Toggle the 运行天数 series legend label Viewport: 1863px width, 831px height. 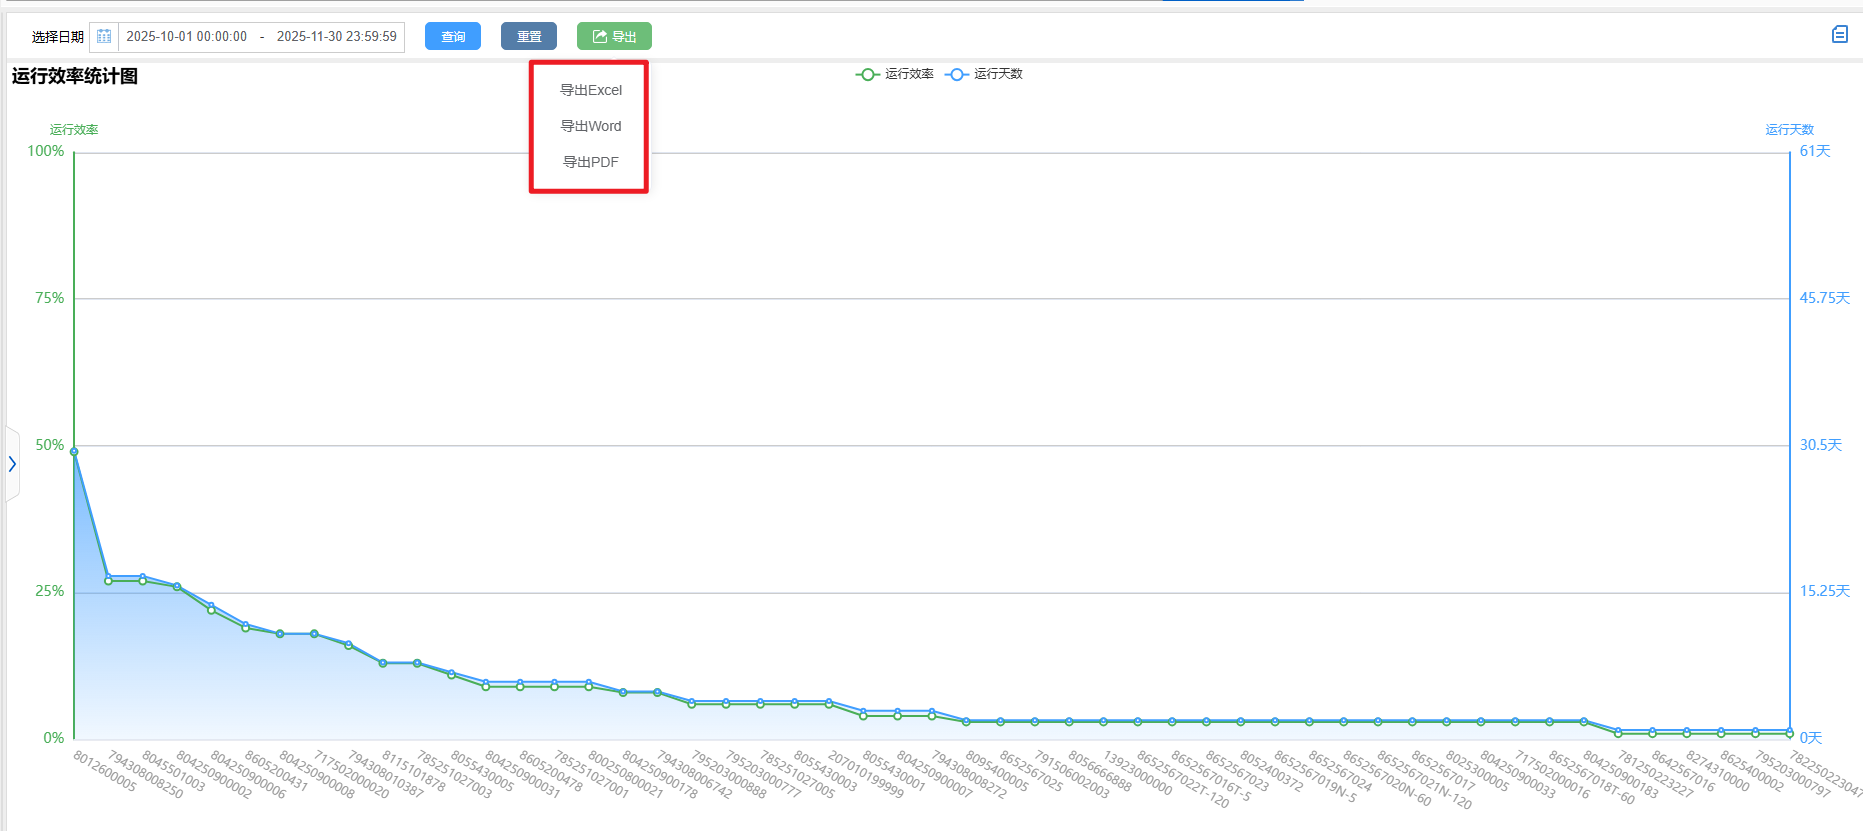tap(998, 75)
